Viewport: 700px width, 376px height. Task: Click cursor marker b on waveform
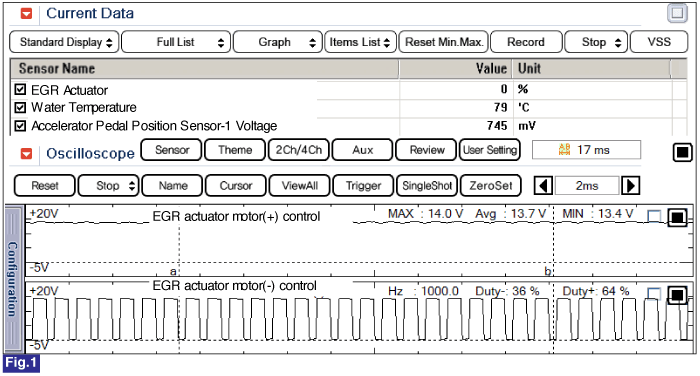tap(548, 271)
